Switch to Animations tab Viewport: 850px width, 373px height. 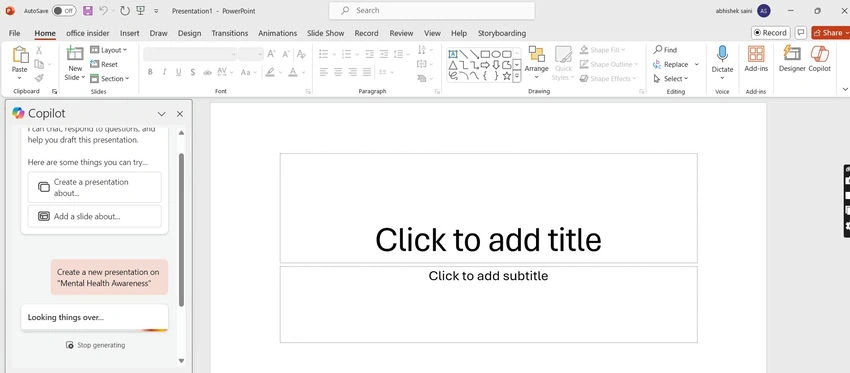coord(278,33)
